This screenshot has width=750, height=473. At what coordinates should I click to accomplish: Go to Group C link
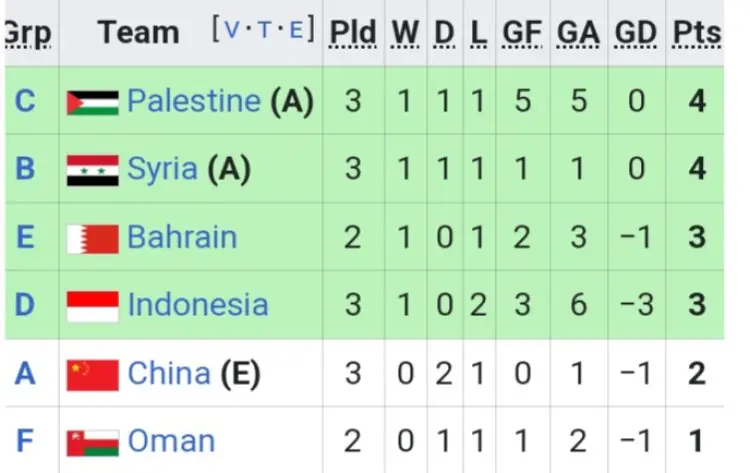25,101
